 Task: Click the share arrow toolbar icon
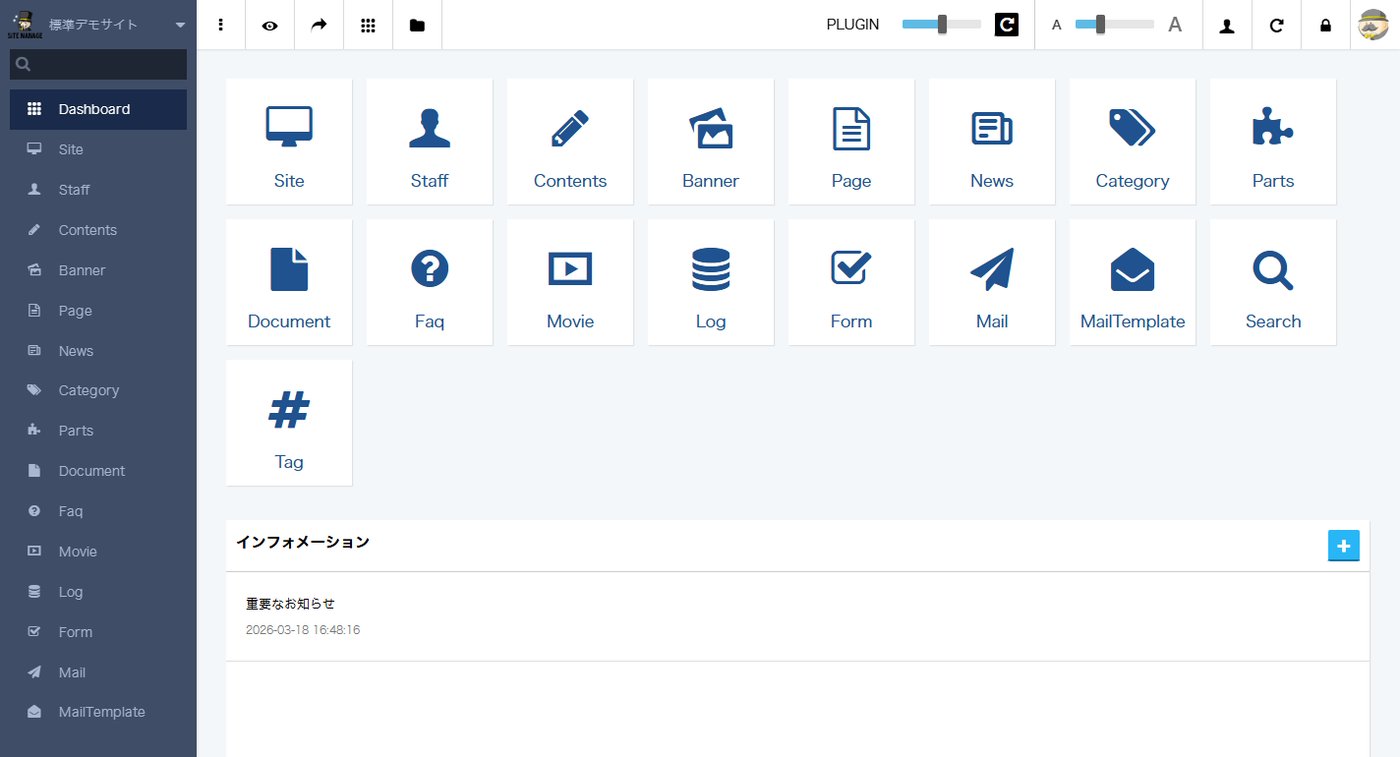(319, 25)
